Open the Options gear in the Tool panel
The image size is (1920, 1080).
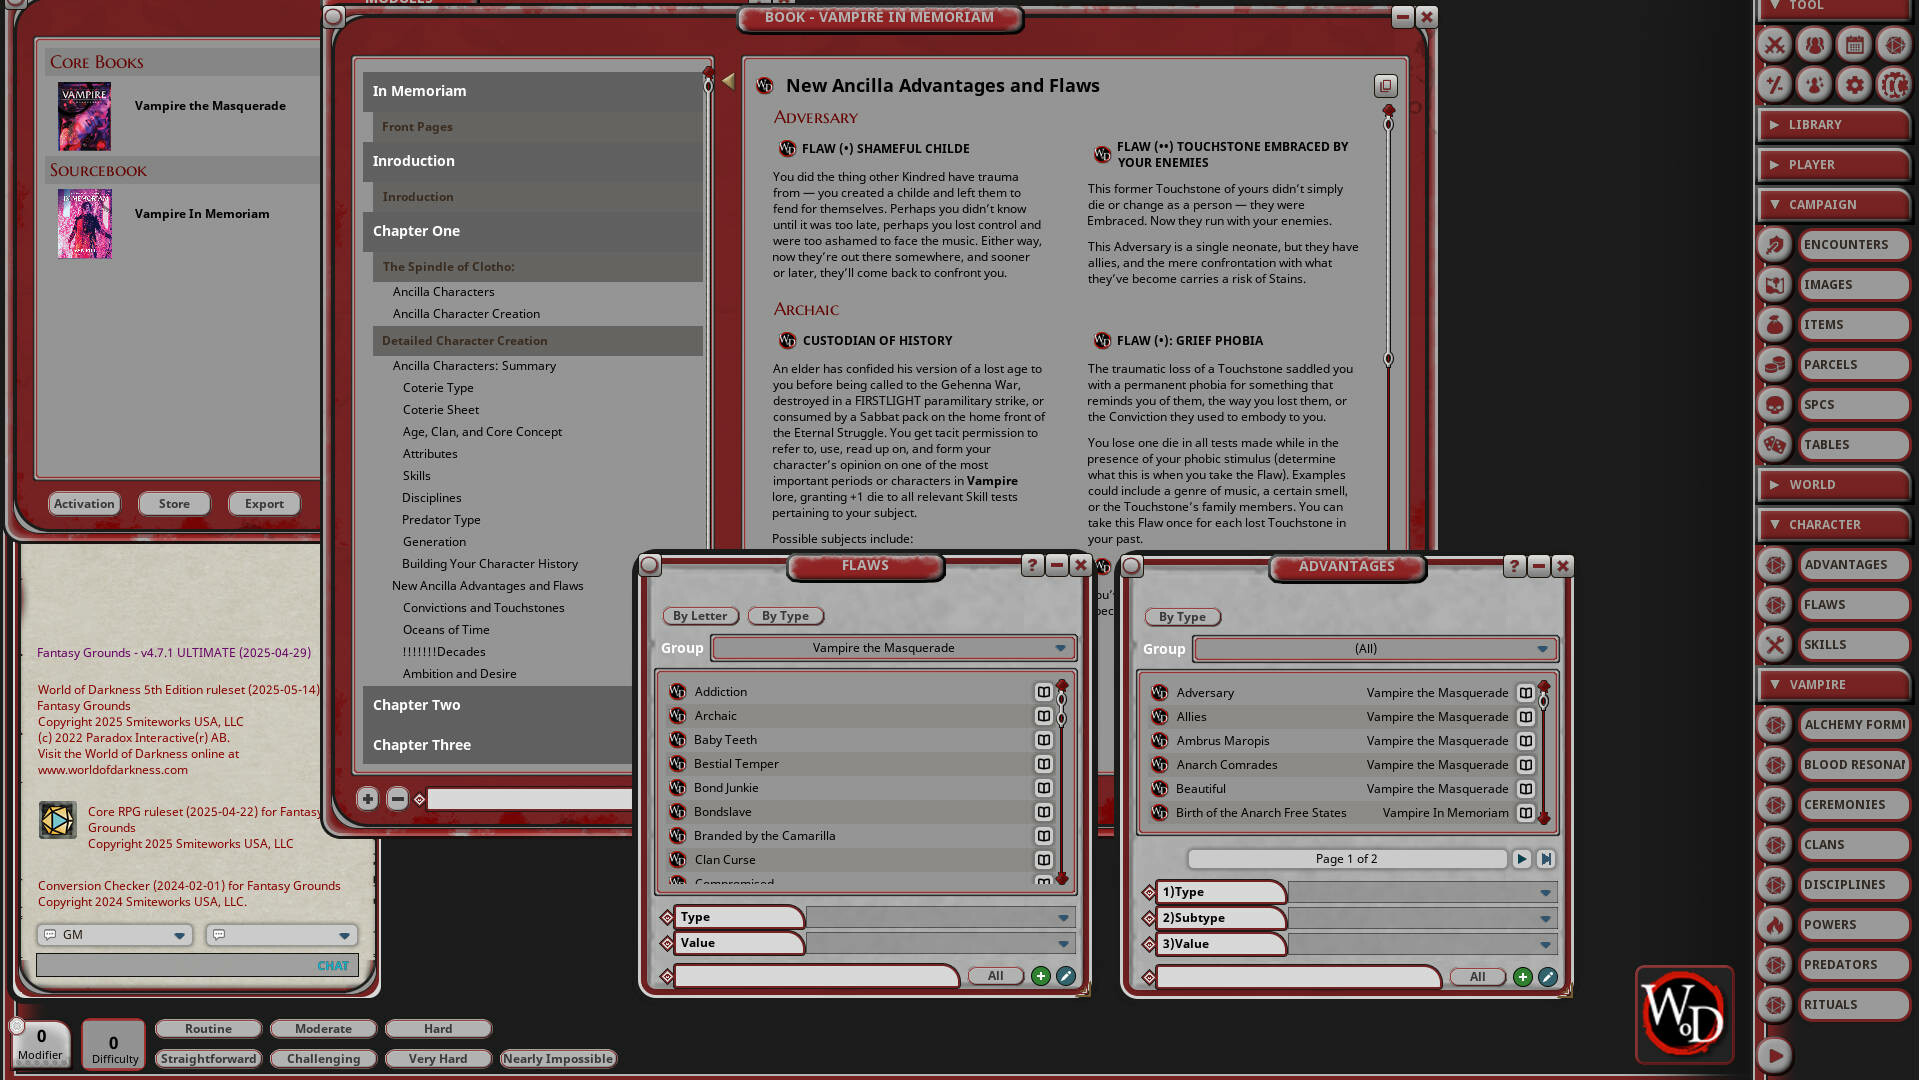coord(1854,85)
